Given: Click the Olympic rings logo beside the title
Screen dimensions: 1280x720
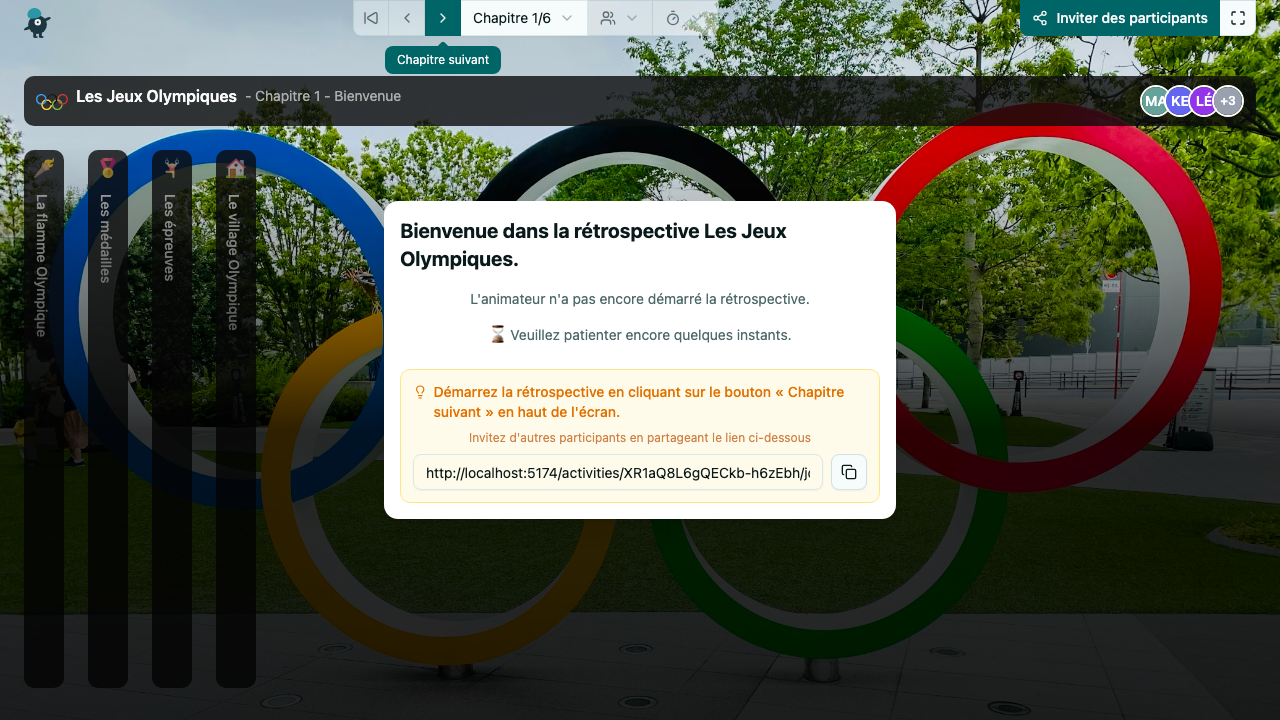Looking at the screenshot, I should 51,100.
